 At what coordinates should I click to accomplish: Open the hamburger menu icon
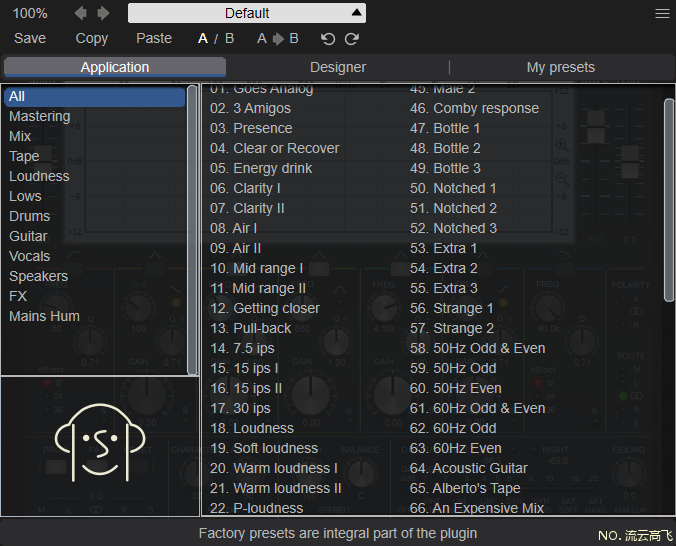tap(662, 14)
